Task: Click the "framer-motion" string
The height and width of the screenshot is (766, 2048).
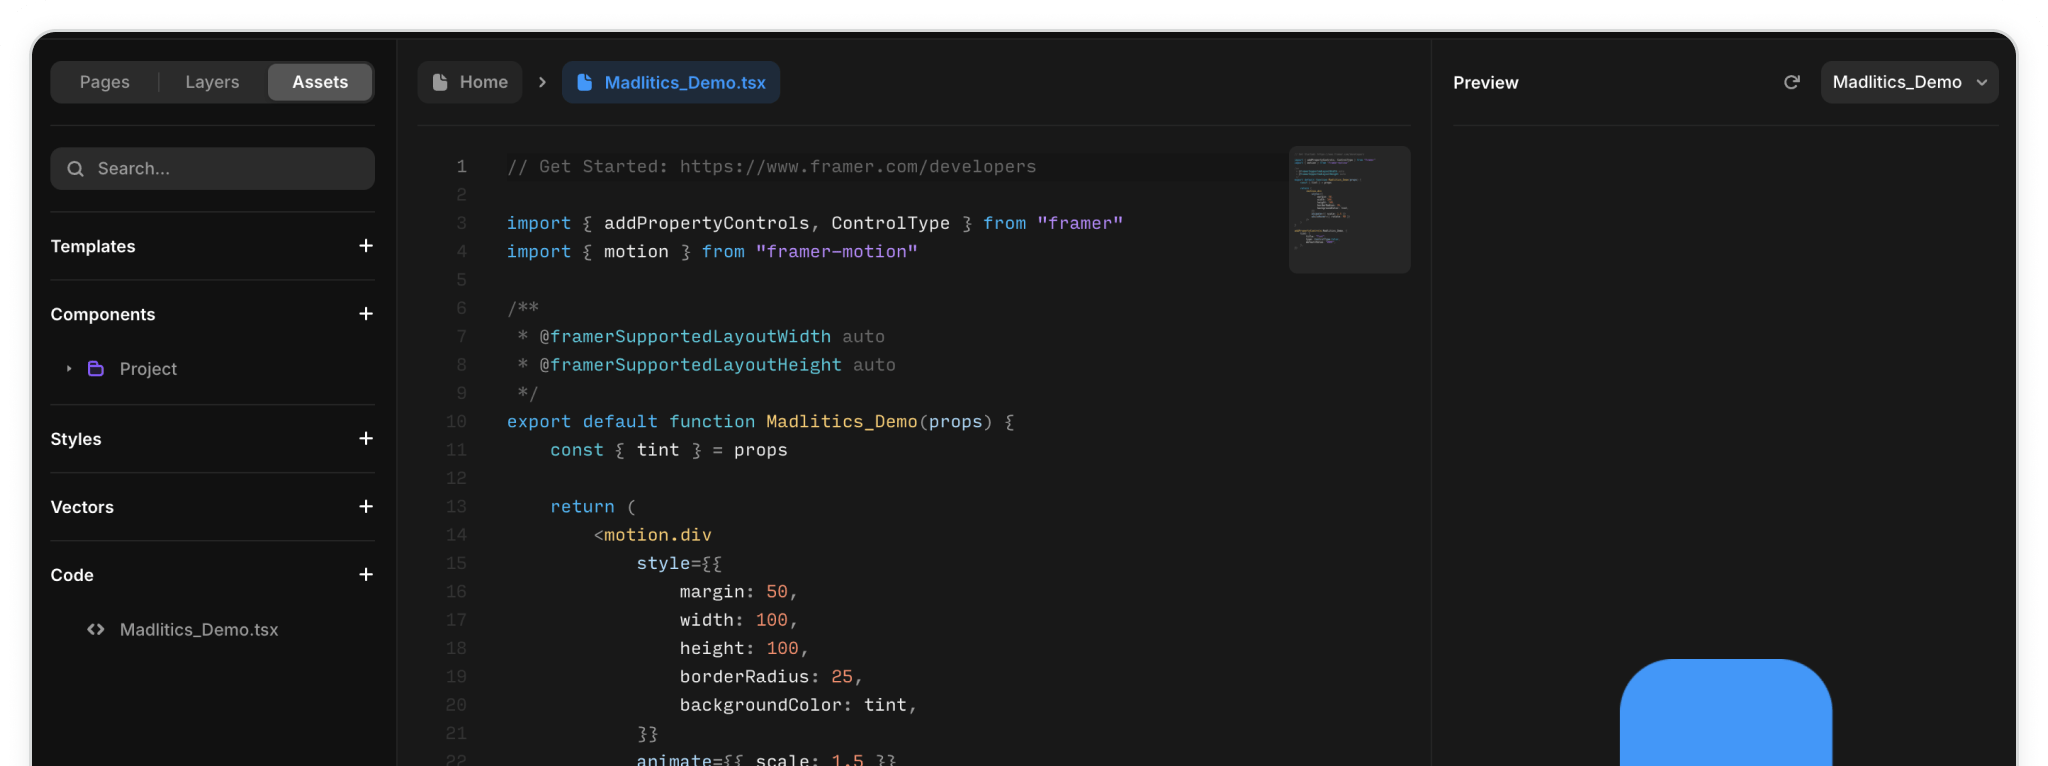Action: [x=836, y=252]
